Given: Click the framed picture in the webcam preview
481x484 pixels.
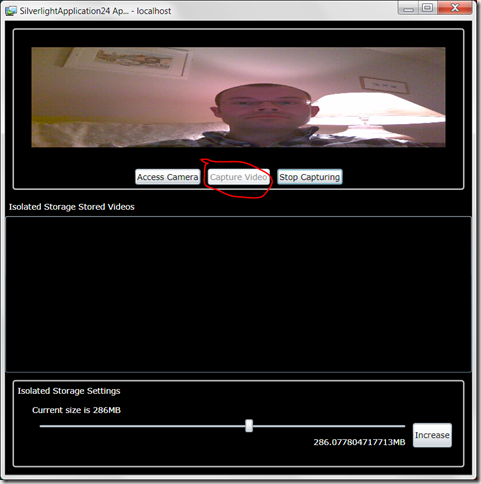Looking at the screenshot, I should [x=128, y=61].
